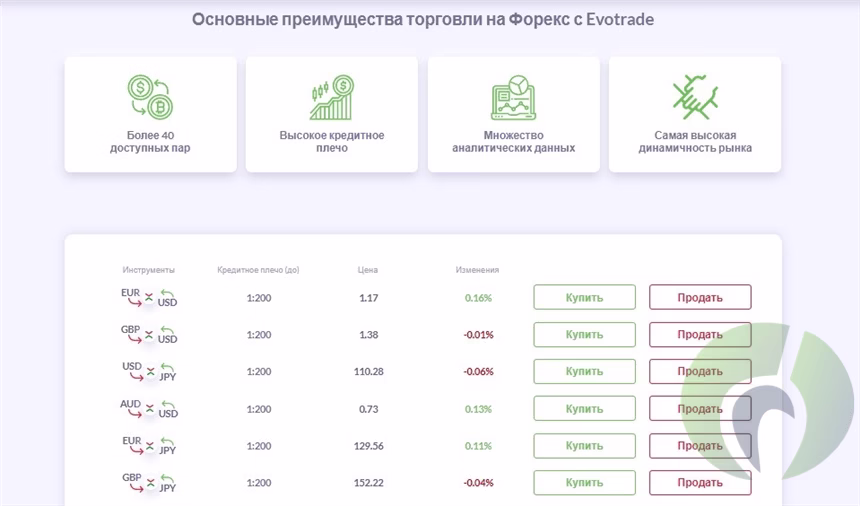Viewport: 860px width, 506px height.
Task: Buy GBP/JPY with Купить button
Action: pos(584,482)
